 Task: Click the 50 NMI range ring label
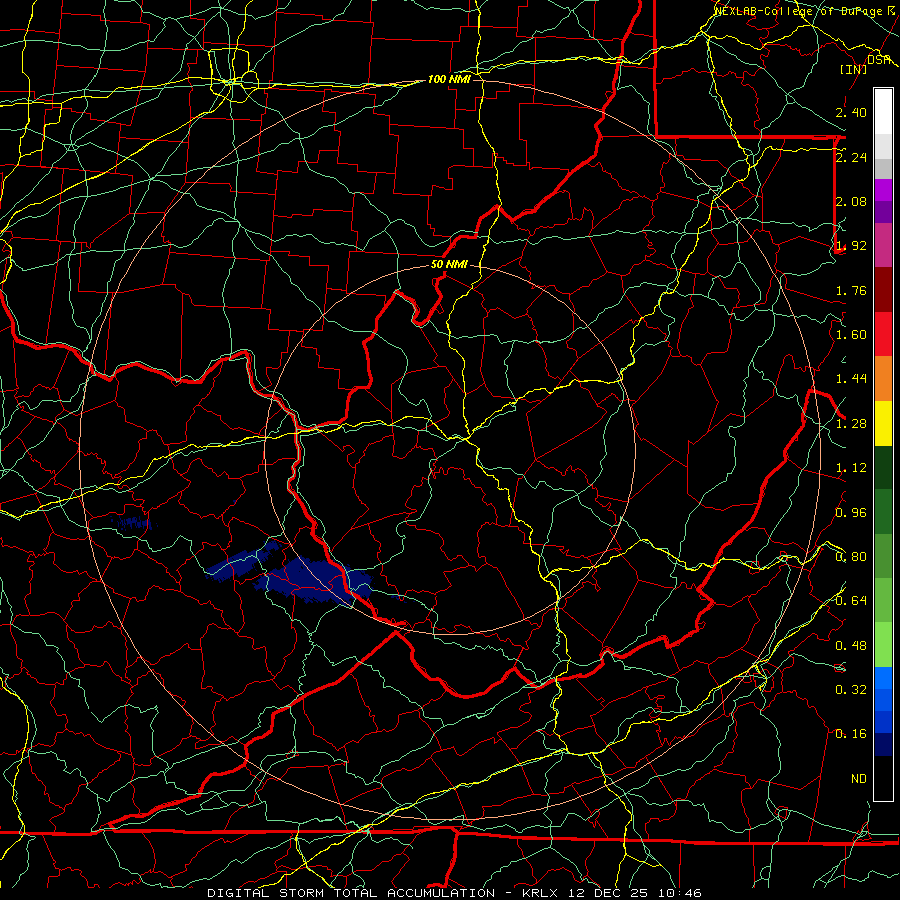tap(449, 265)
